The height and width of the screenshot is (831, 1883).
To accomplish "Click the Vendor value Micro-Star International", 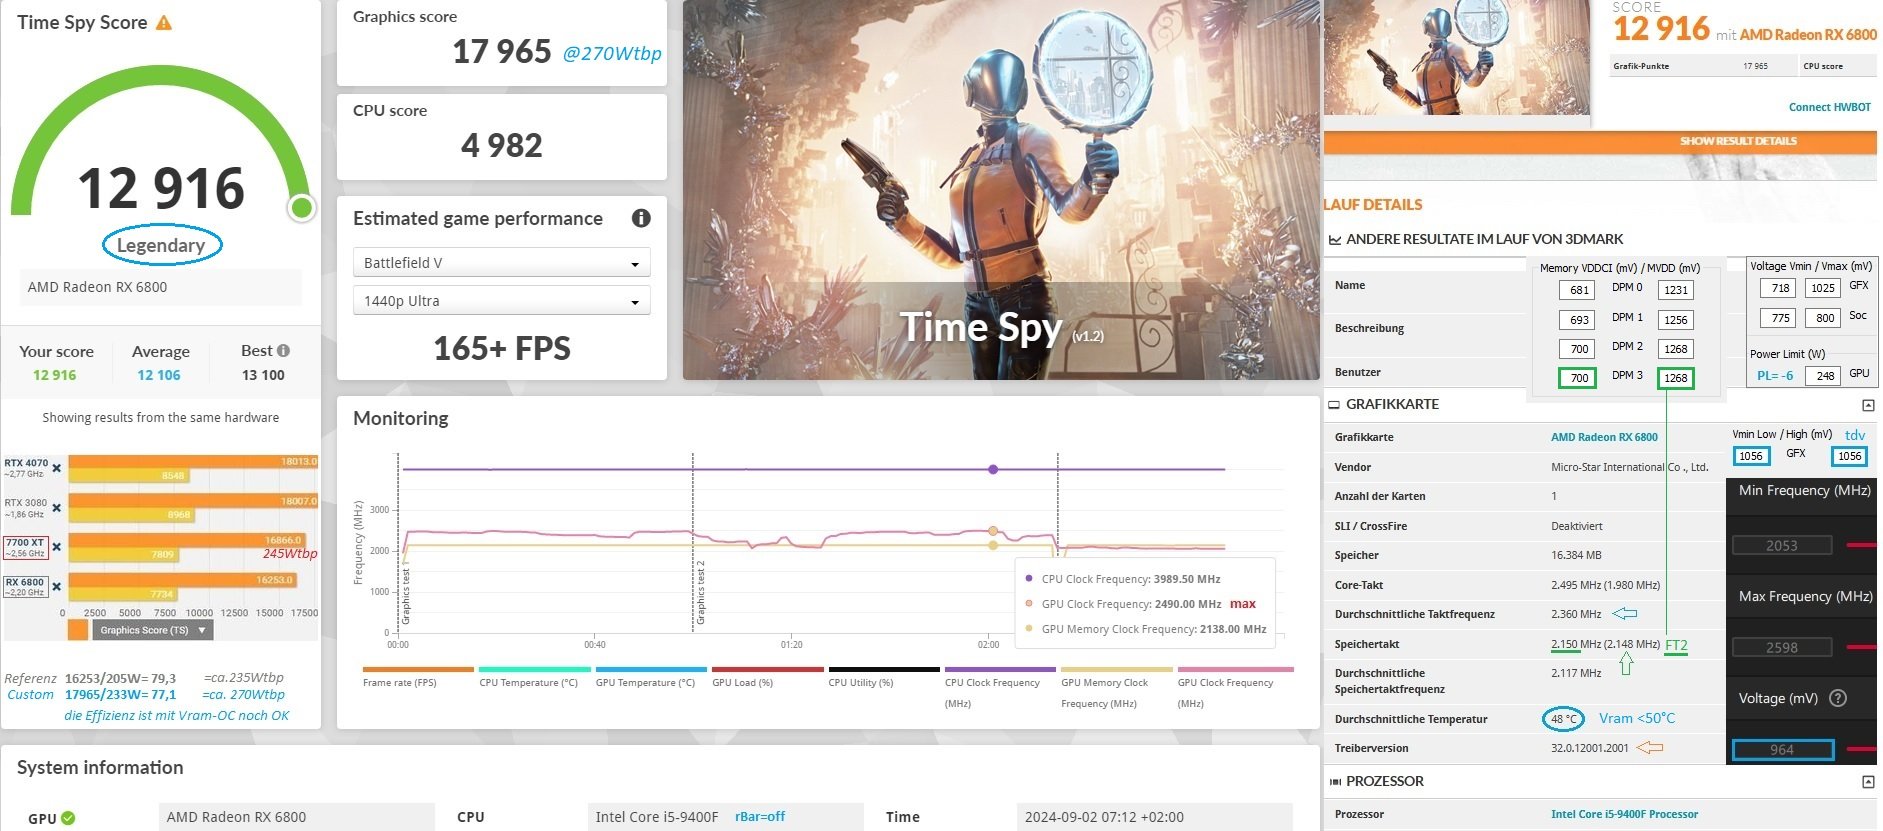I will 1629,467.
